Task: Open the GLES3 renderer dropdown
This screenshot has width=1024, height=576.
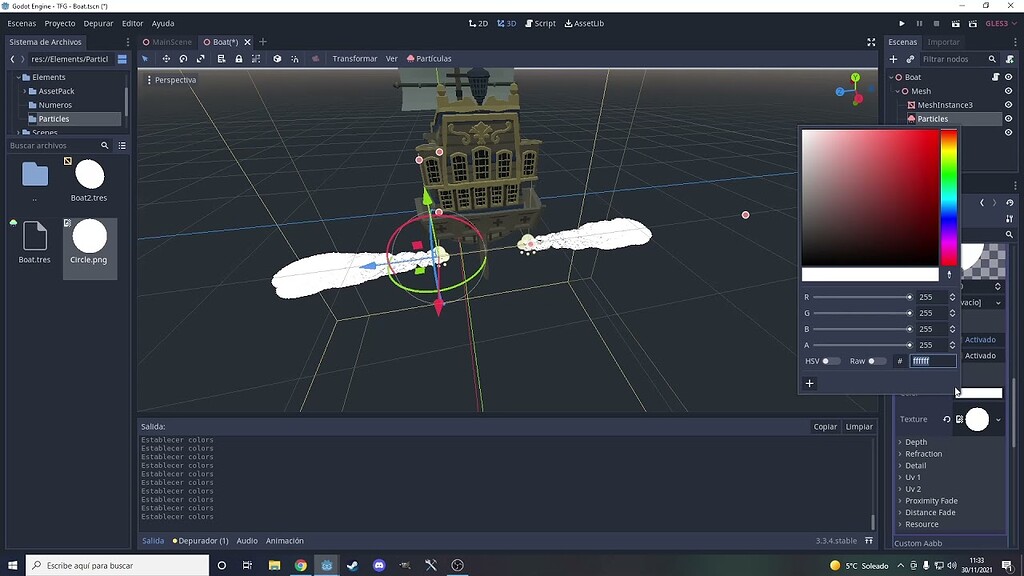Action: [x=1000, y=24]
